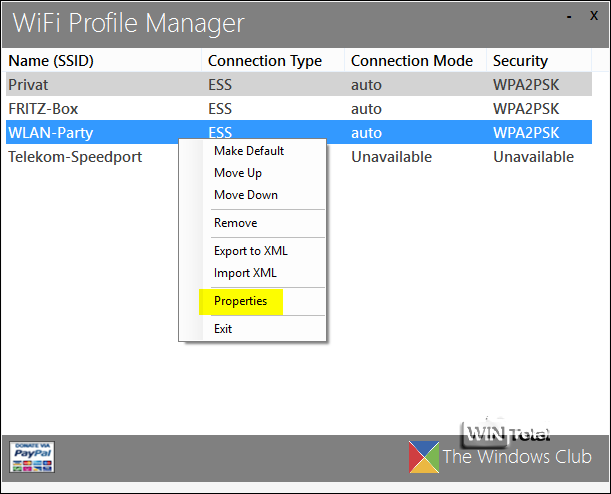This screenshot has height=494, width=611.
Task: Sort by the Name (SSID) column header
Action: coord(51,61)
